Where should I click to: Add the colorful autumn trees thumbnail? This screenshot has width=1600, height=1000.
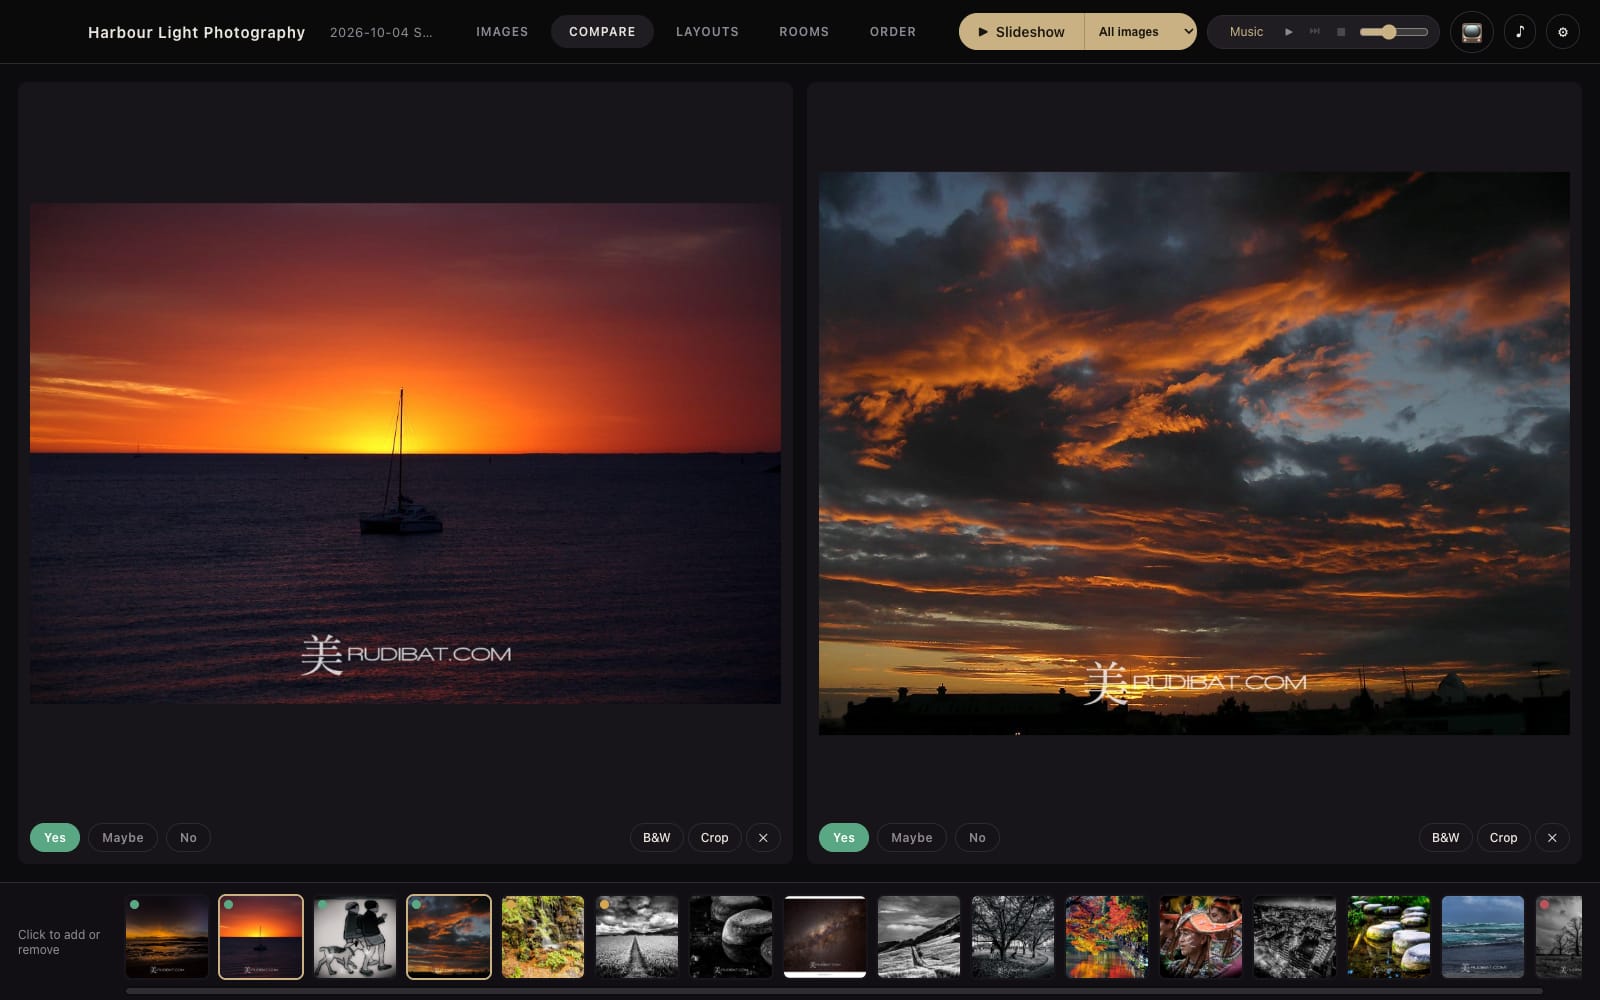tap(1107, 937)
